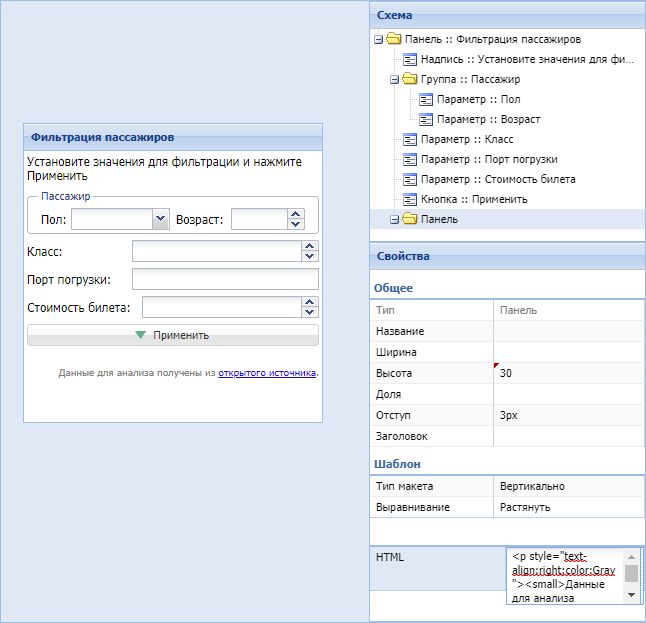Click the icon beside Кнопка :: Применить
The height and width of the screenshot is (623, 646).
tap(410, 200)
